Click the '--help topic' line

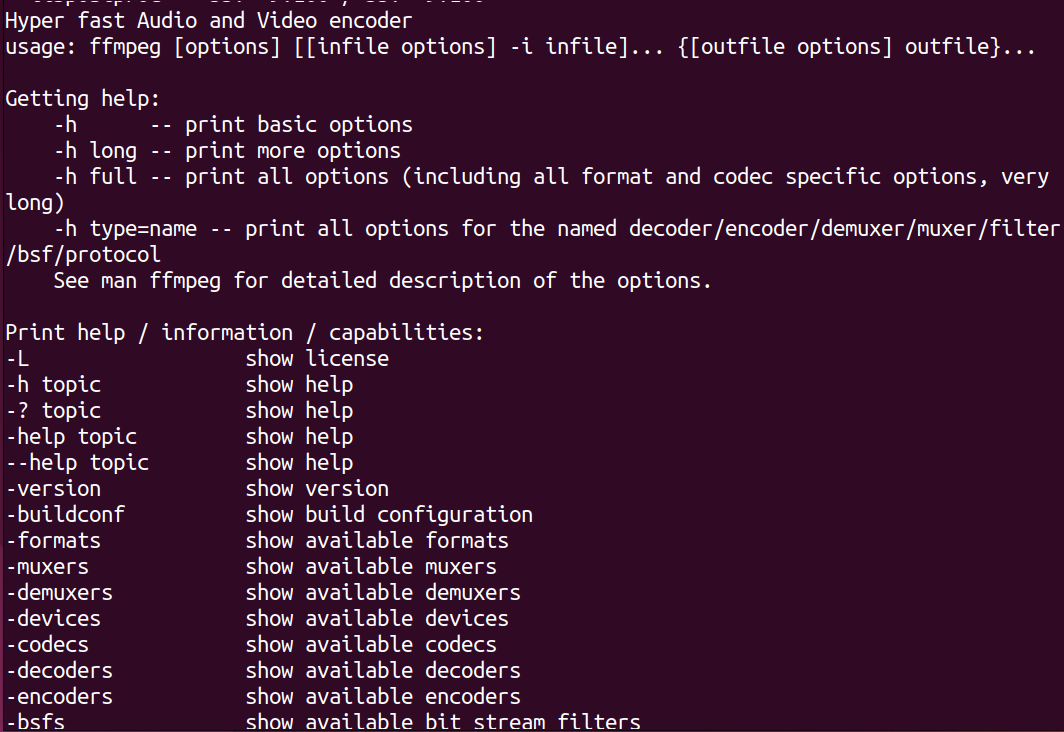coord(179,463)
